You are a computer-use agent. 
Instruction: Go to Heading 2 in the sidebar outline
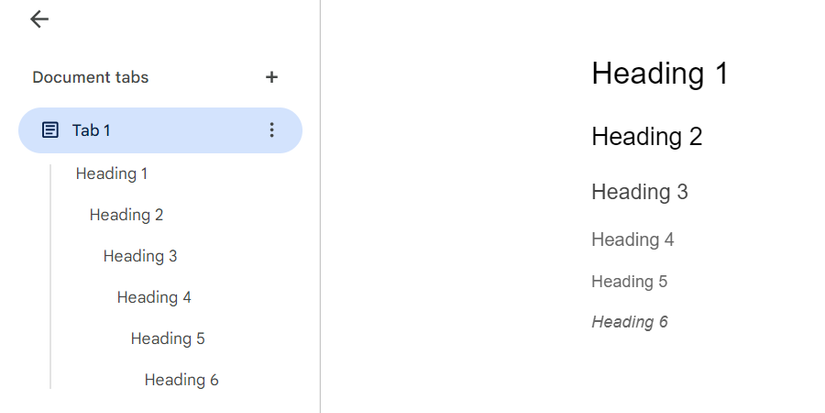pyautogui.click(x=126, y=214)
